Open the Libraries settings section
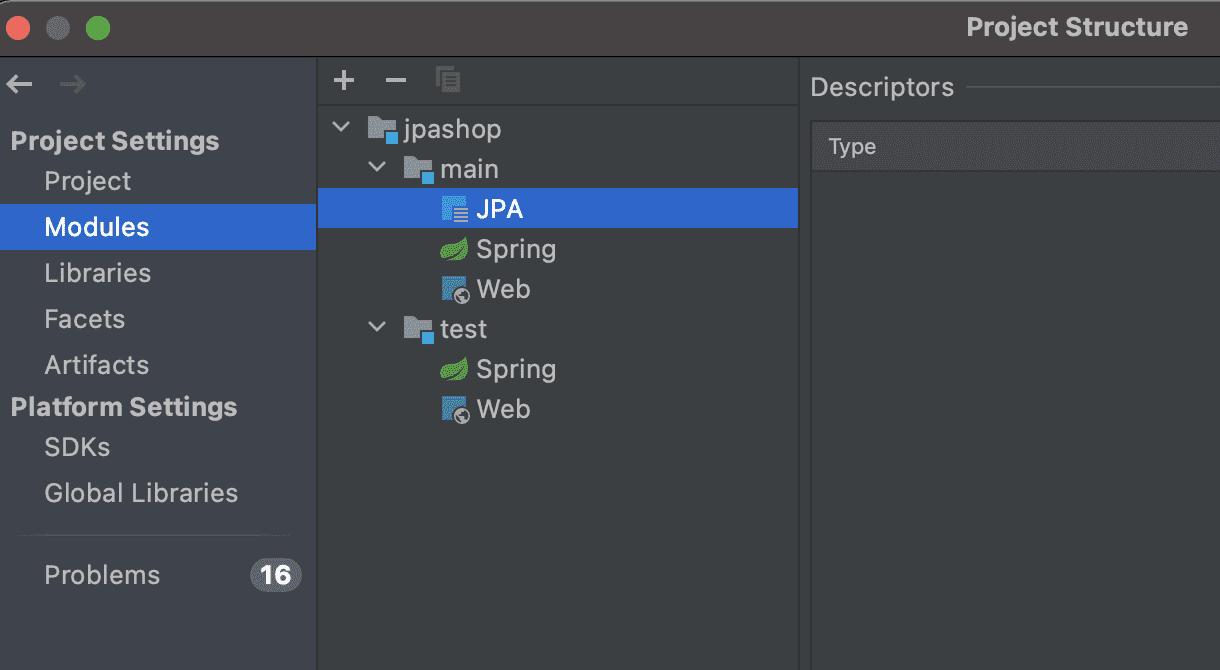 pyautogui.click(x=98, y=273)
